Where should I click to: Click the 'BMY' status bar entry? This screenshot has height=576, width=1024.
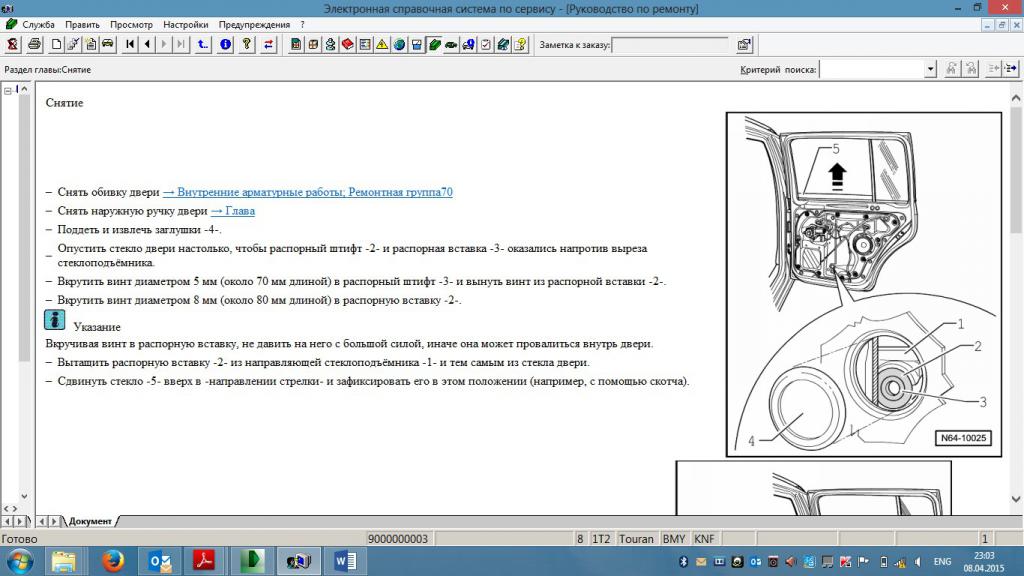click(674, 539)
